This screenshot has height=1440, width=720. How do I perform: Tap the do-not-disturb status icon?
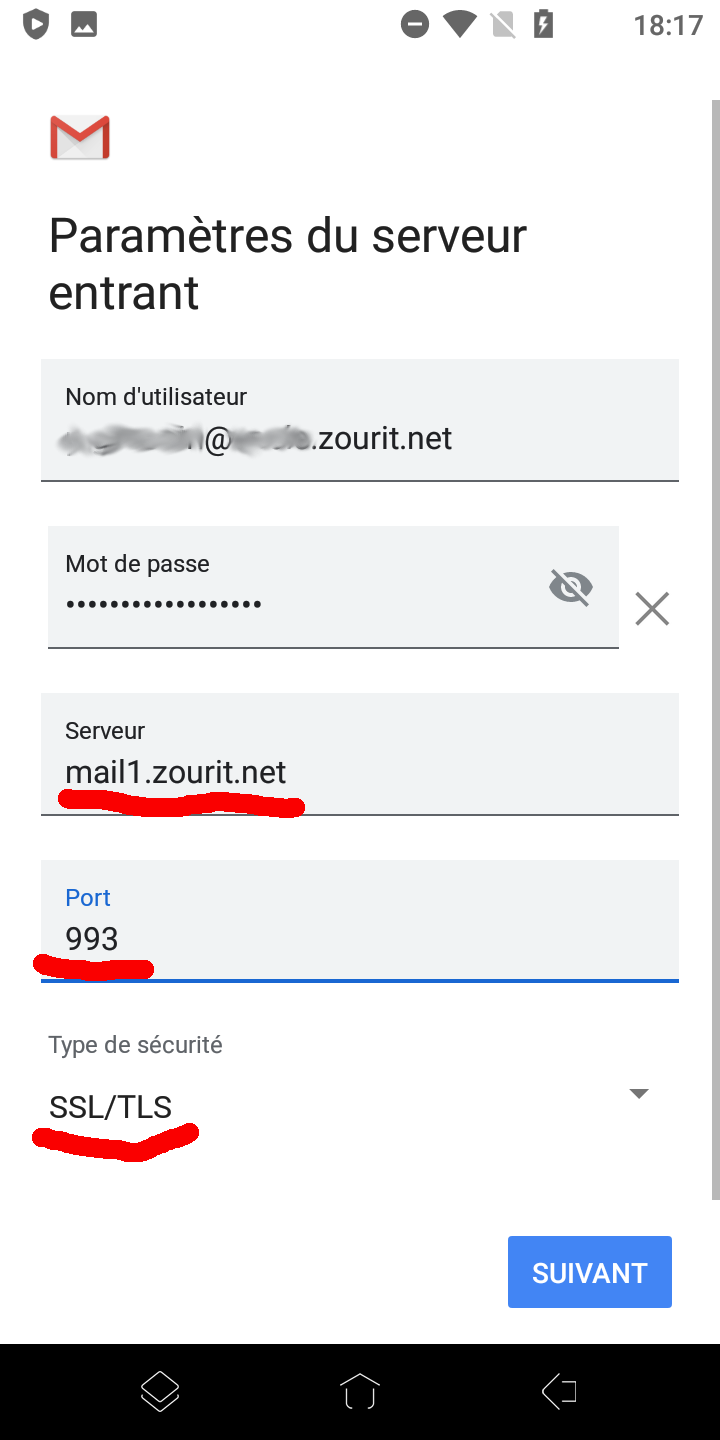click(415, 24)
